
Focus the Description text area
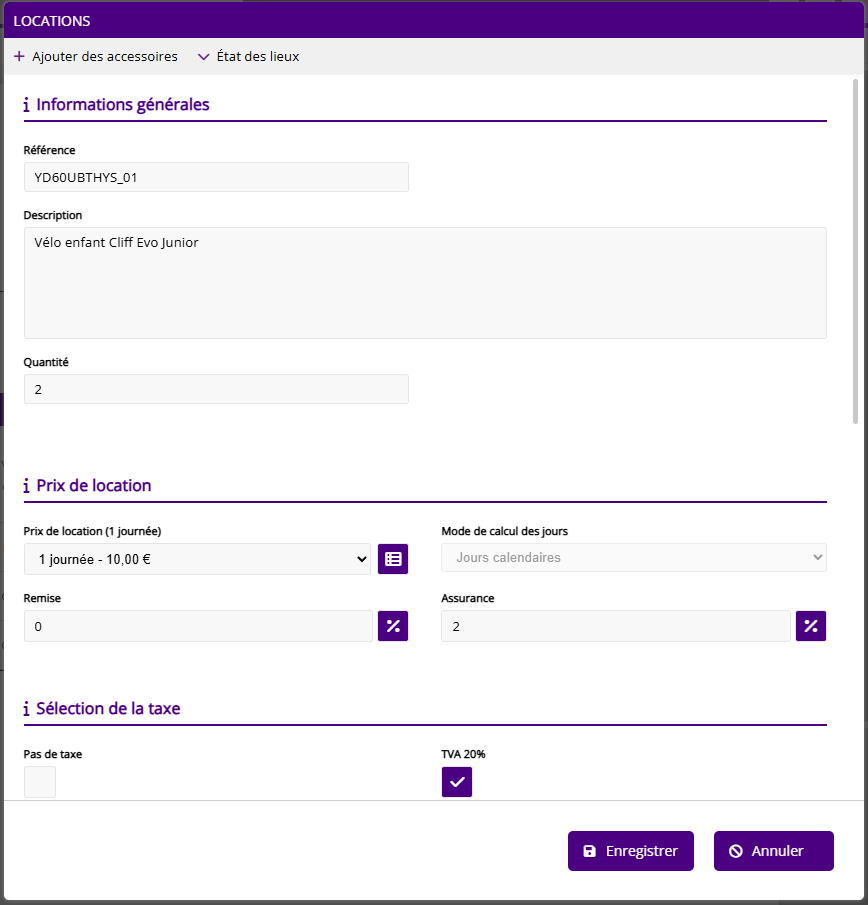click(x=425, y=282)
